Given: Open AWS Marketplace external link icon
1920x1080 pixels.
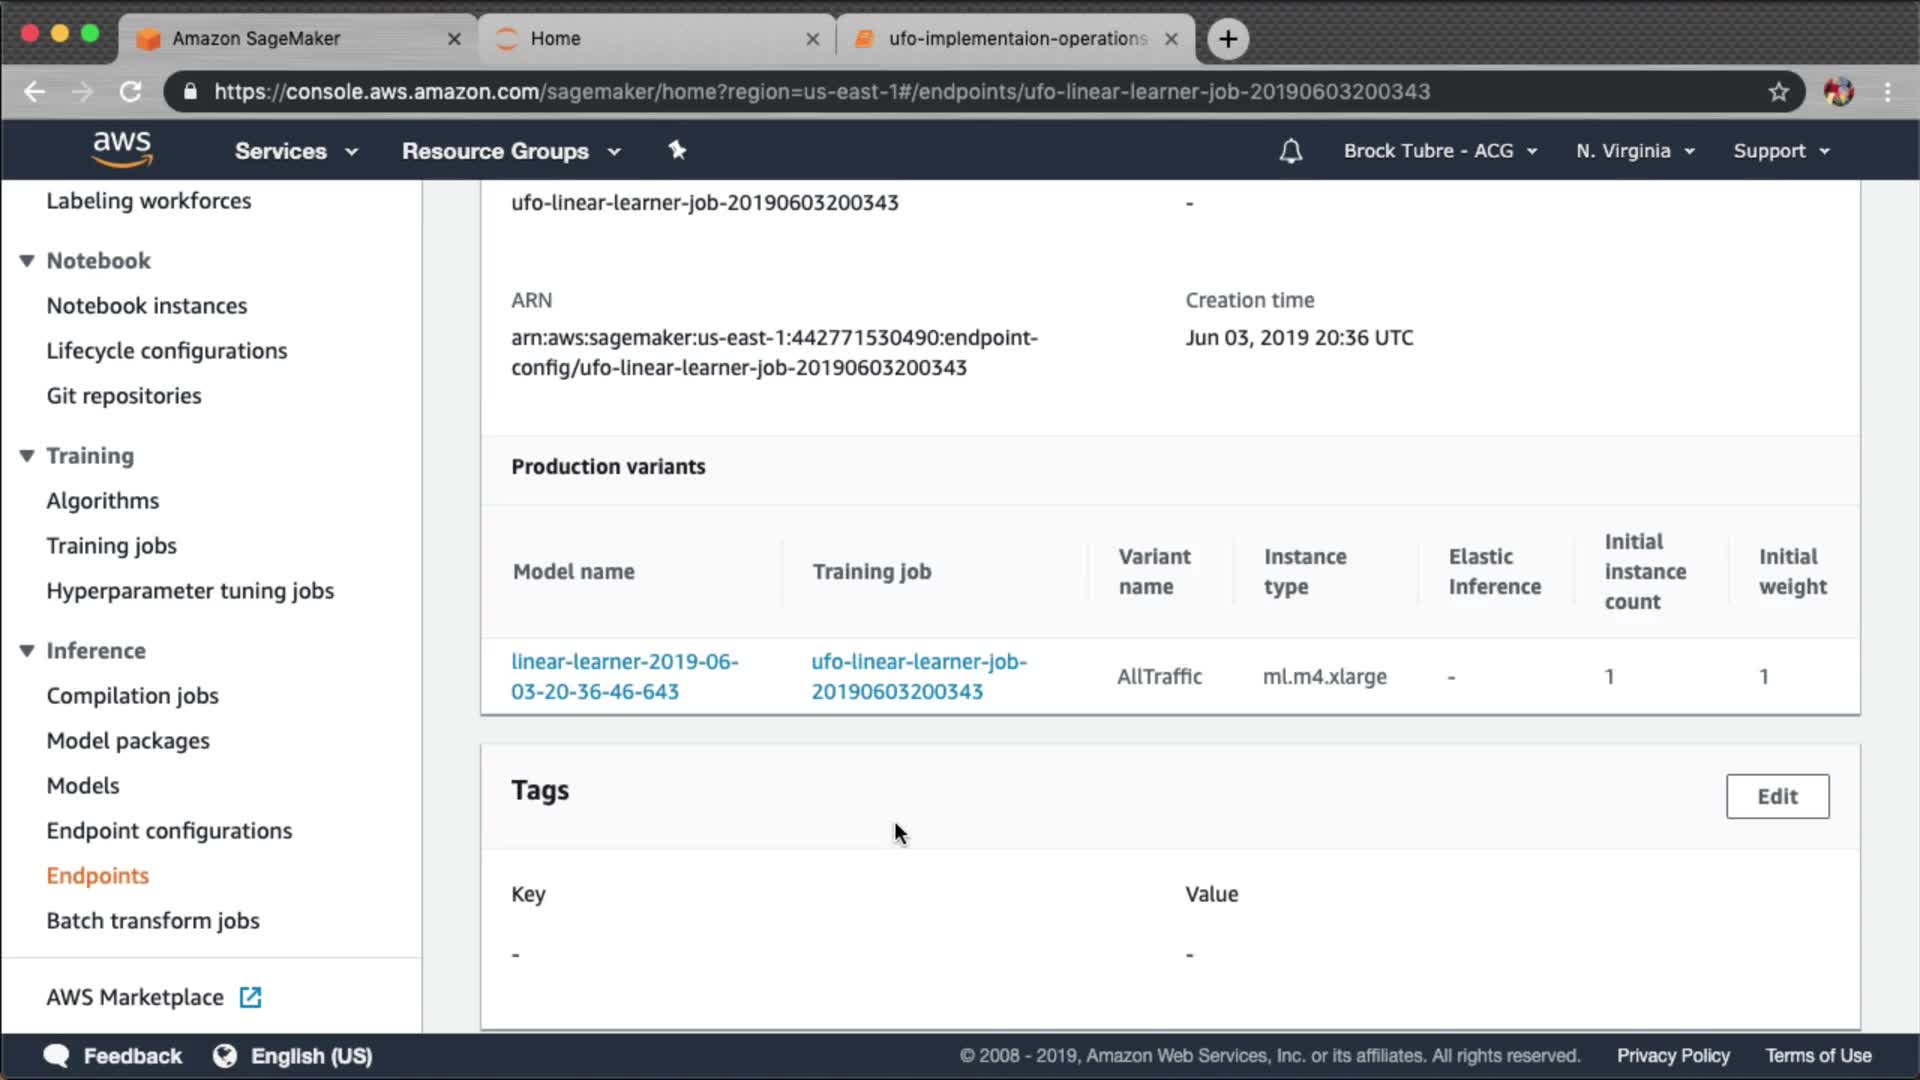Looking at the screenshot, I should 250,997.
